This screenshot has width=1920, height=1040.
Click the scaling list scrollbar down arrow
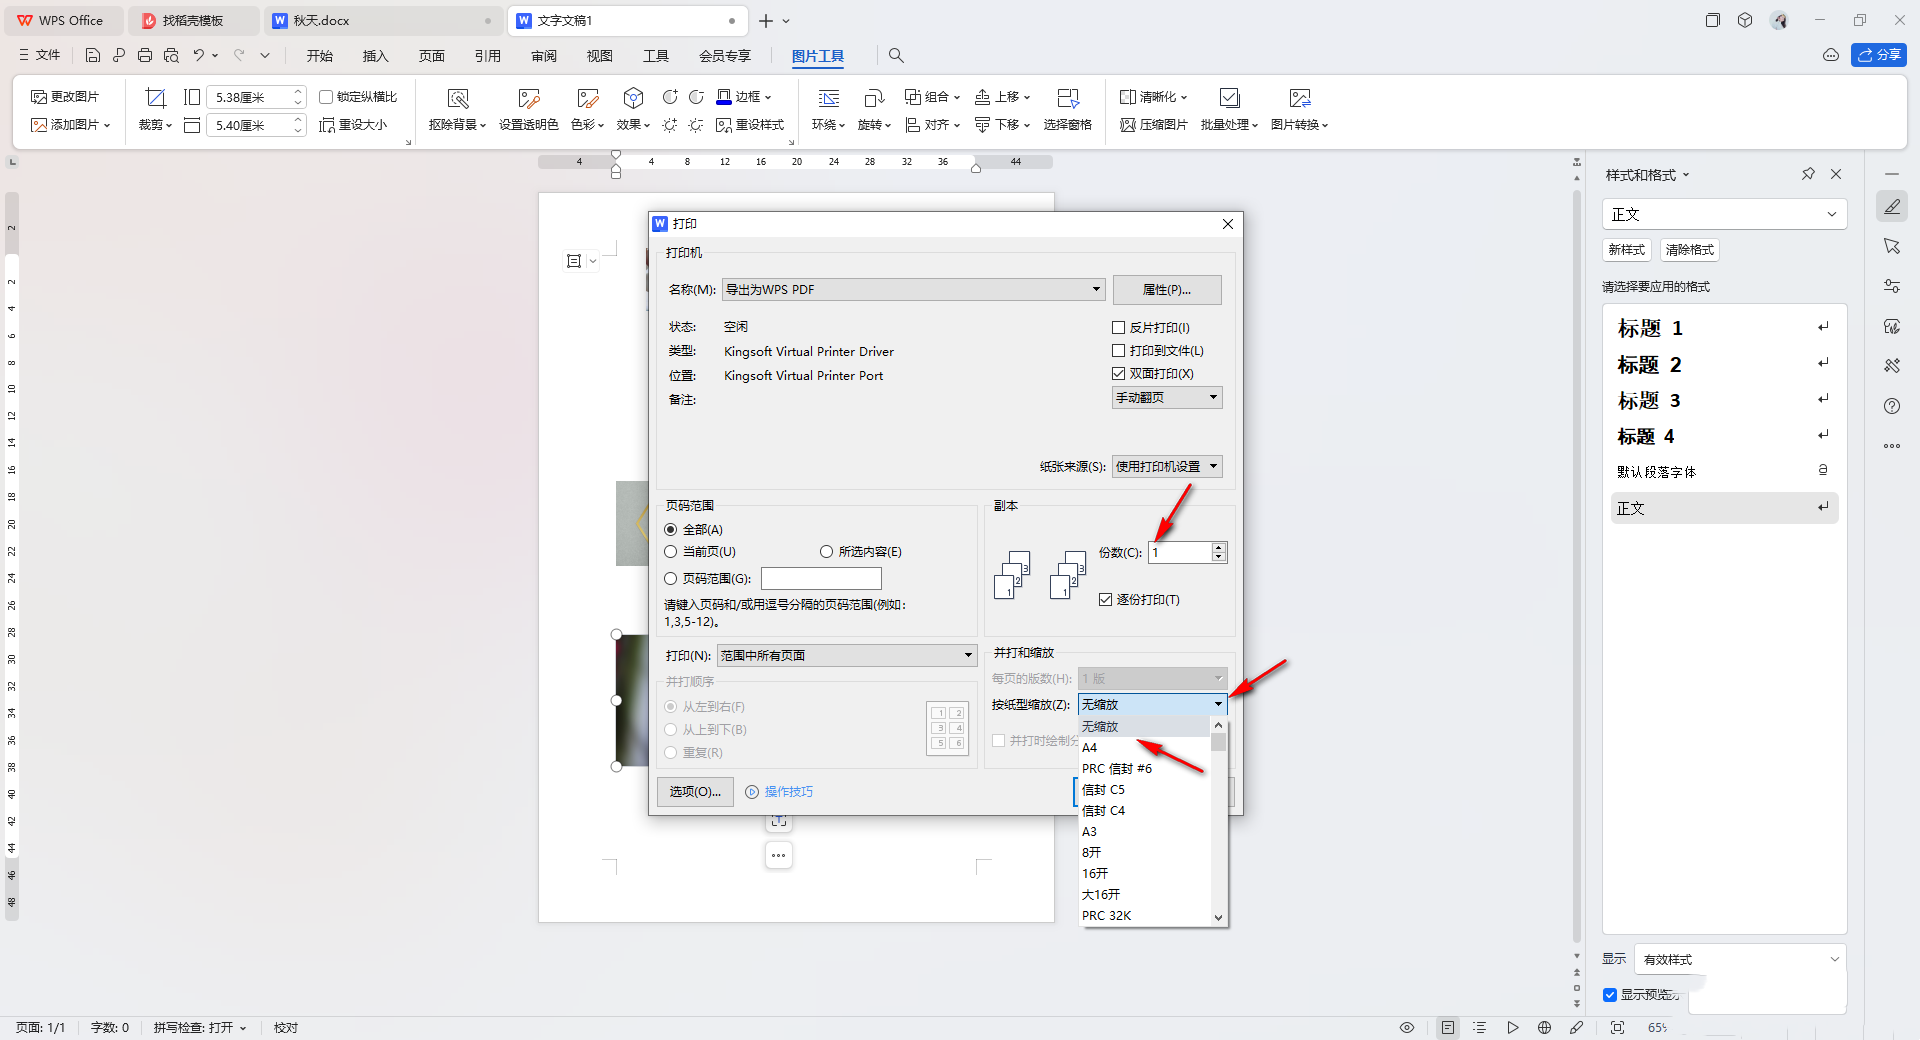(x=1218, y=917)
